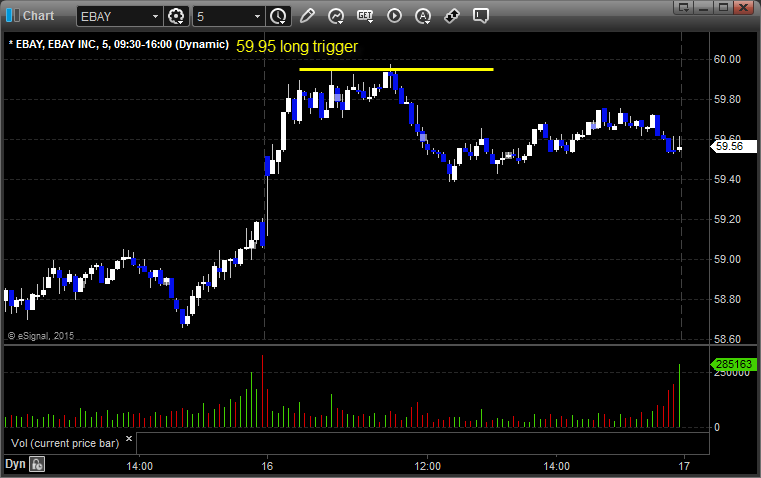Viewport: 761px width, 478px height.
Task: Minimize the Chart window
Action: pos(704,7)
